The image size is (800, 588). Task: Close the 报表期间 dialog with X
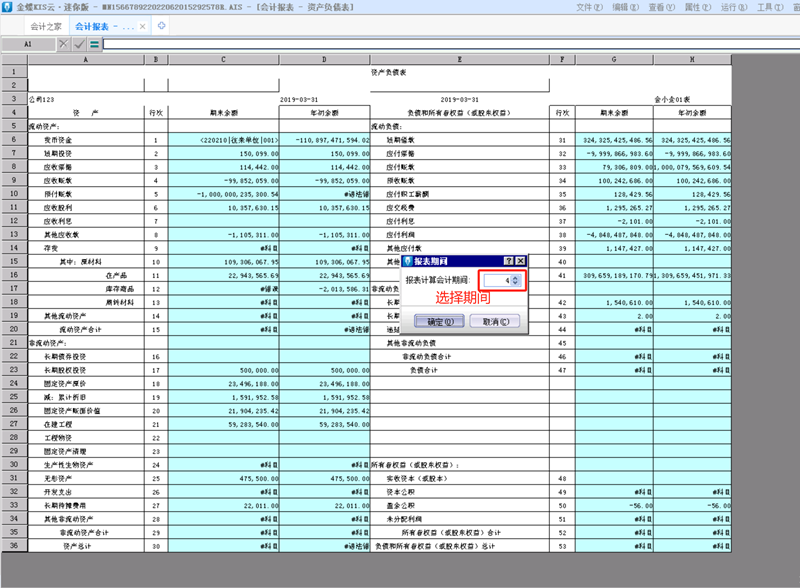522,260
